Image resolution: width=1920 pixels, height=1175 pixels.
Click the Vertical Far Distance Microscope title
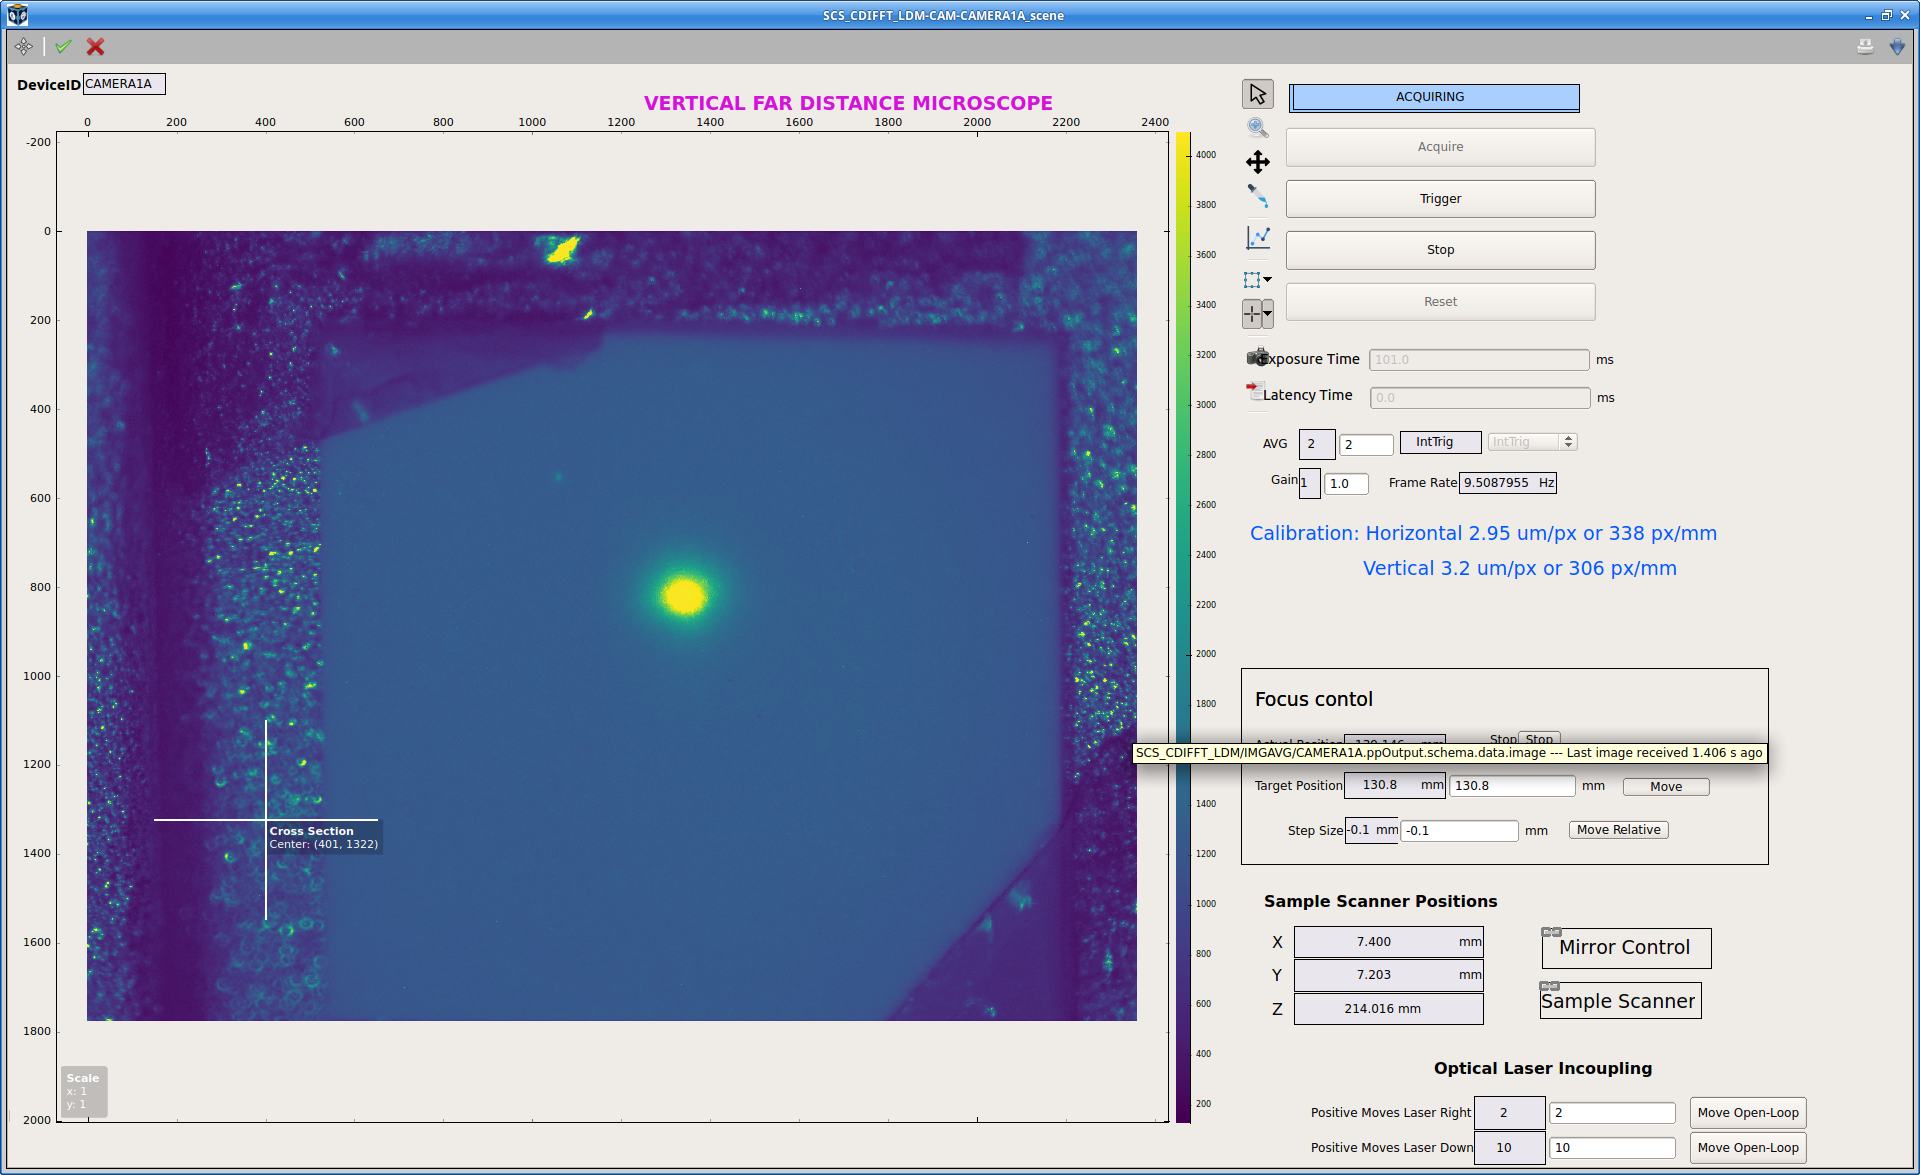848,103
